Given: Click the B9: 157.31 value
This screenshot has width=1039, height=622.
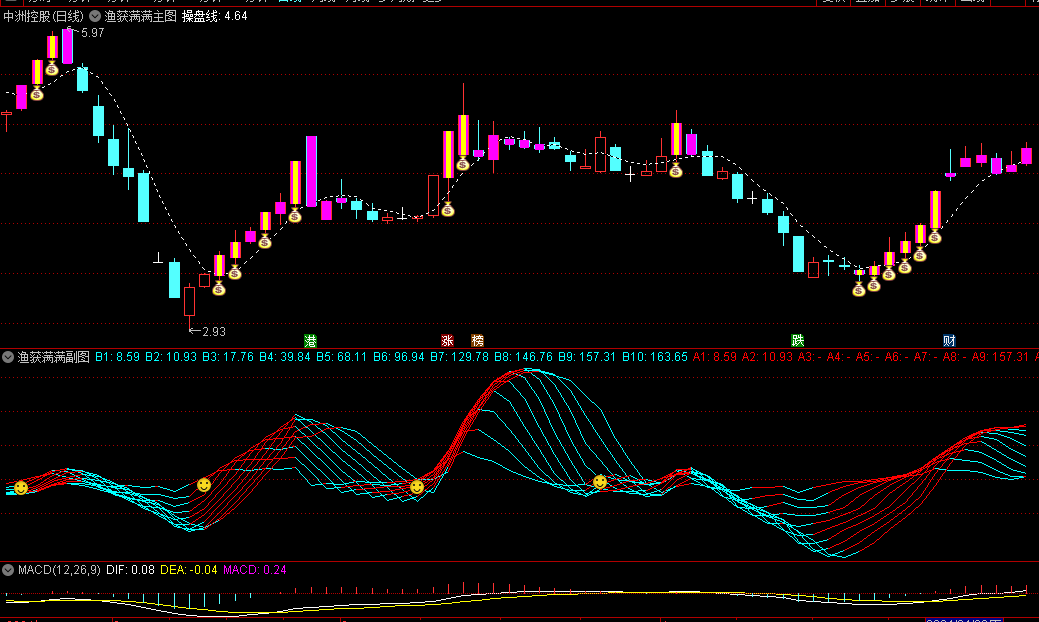Looking at the screenshot, I should tap(587, 357).
